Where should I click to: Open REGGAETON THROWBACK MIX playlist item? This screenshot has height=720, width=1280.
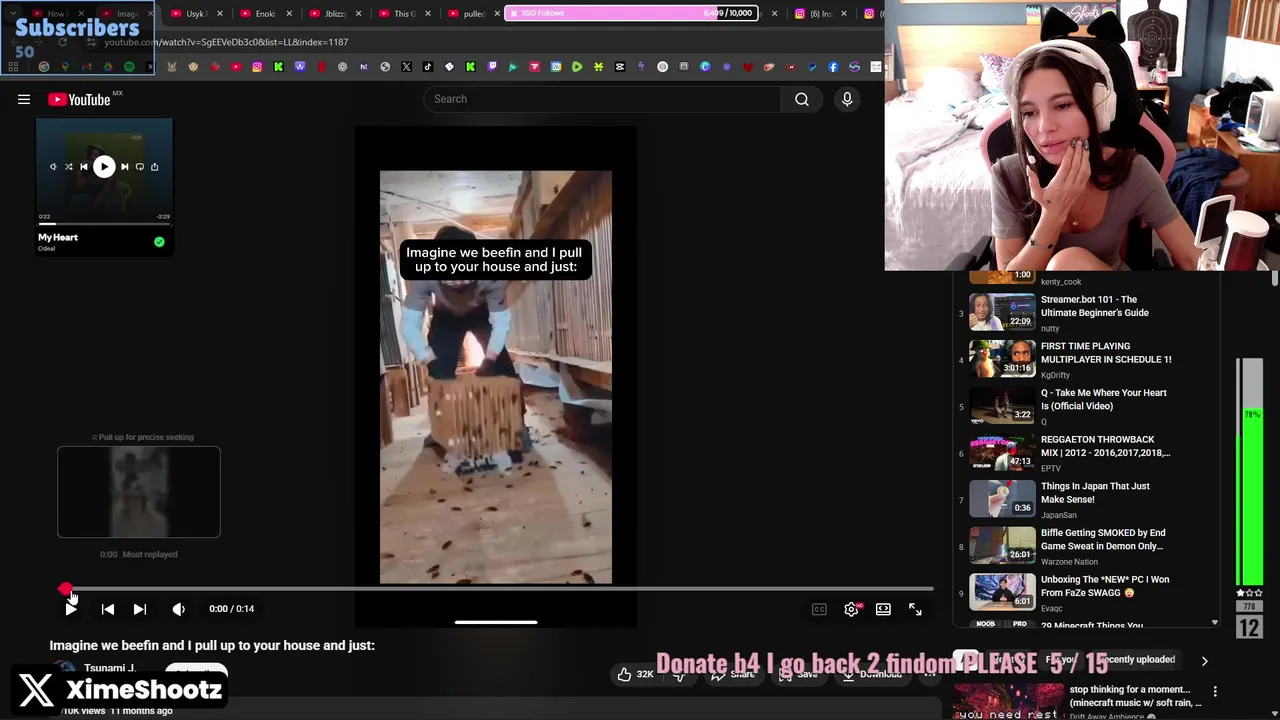tap(1105, 446)
